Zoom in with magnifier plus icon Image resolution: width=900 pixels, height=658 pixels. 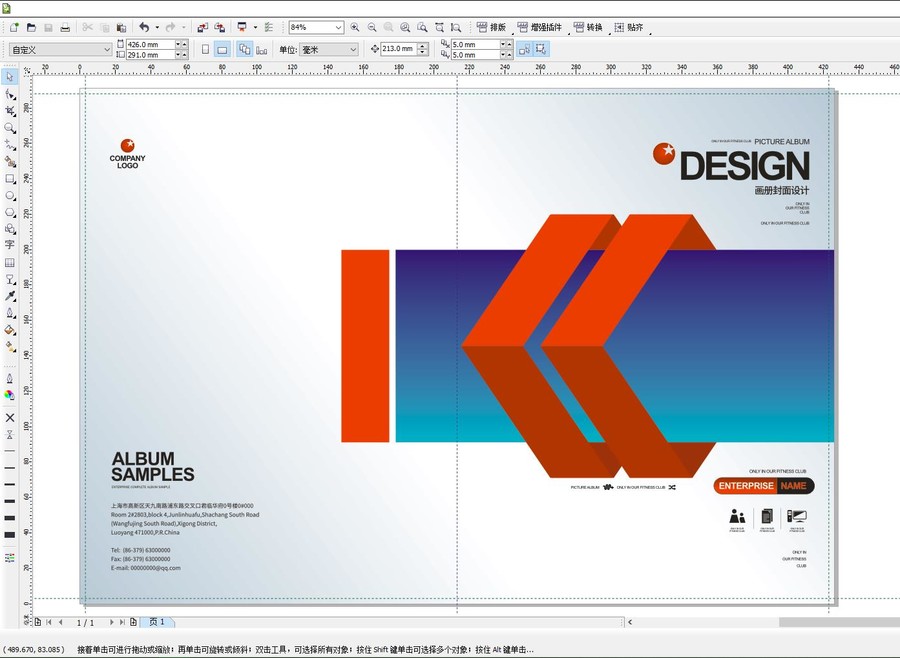pyautogui.click(x=355, y=27)
